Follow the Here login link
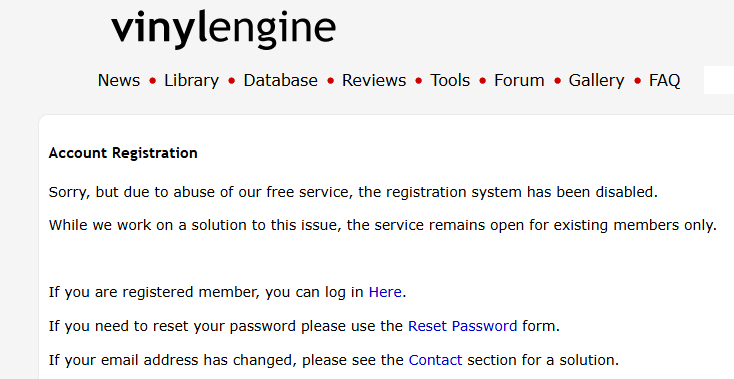 385,292
